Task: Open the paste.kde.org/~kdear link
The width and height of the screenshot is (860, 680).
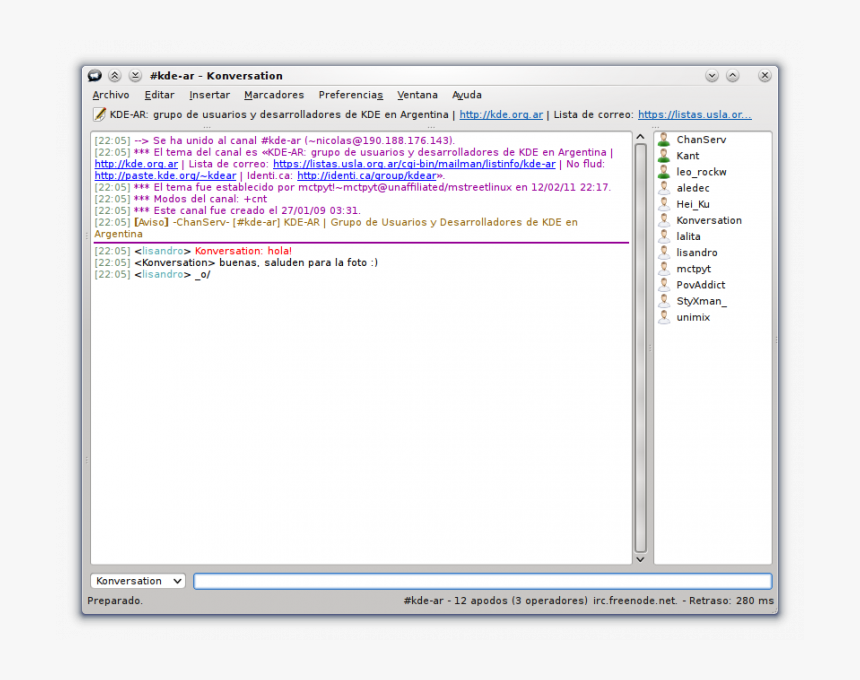Action: pos(165,175)
